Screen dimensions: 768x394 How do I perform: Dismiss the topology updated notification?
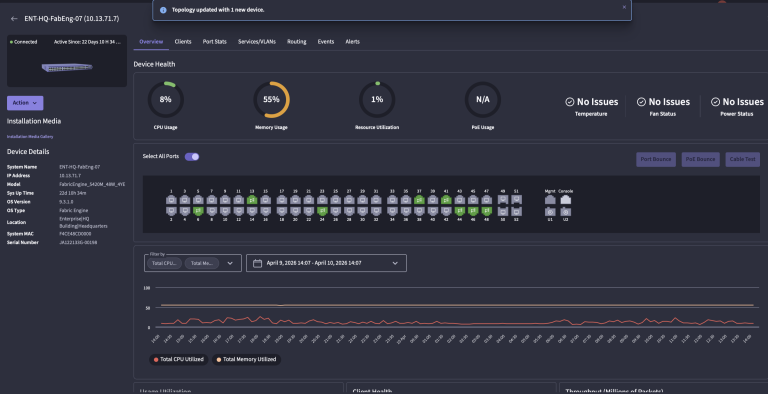[624, 7]
